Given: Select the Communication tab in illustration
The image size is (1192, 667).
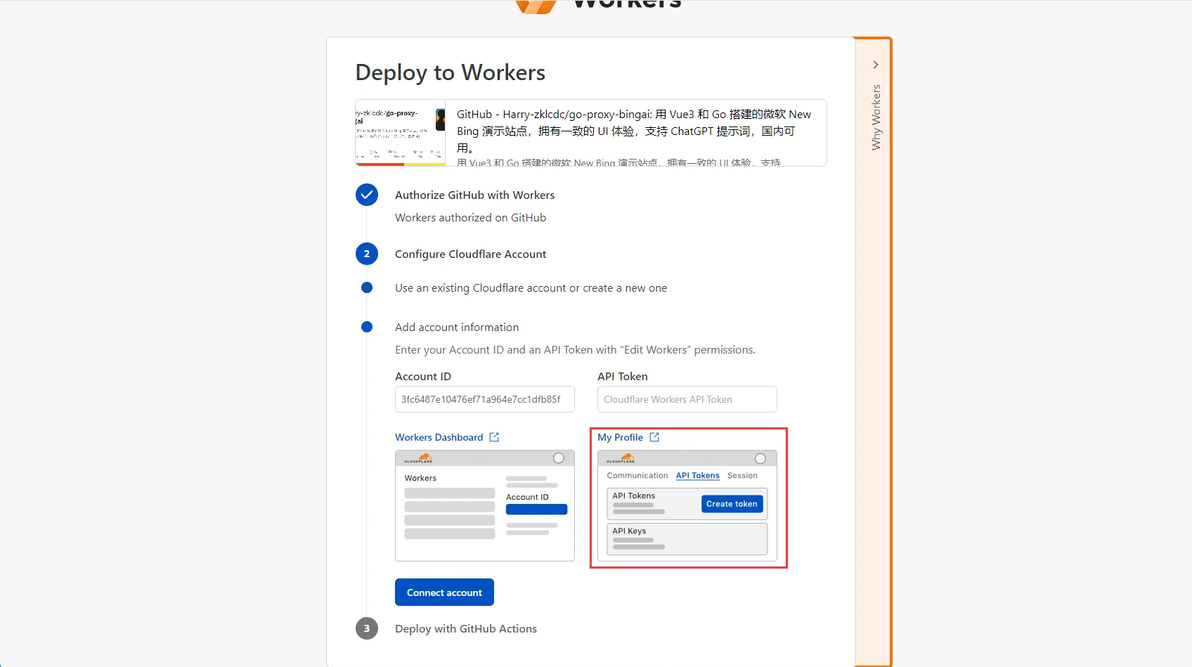Looking at the screenshot, I should (637, 475).
